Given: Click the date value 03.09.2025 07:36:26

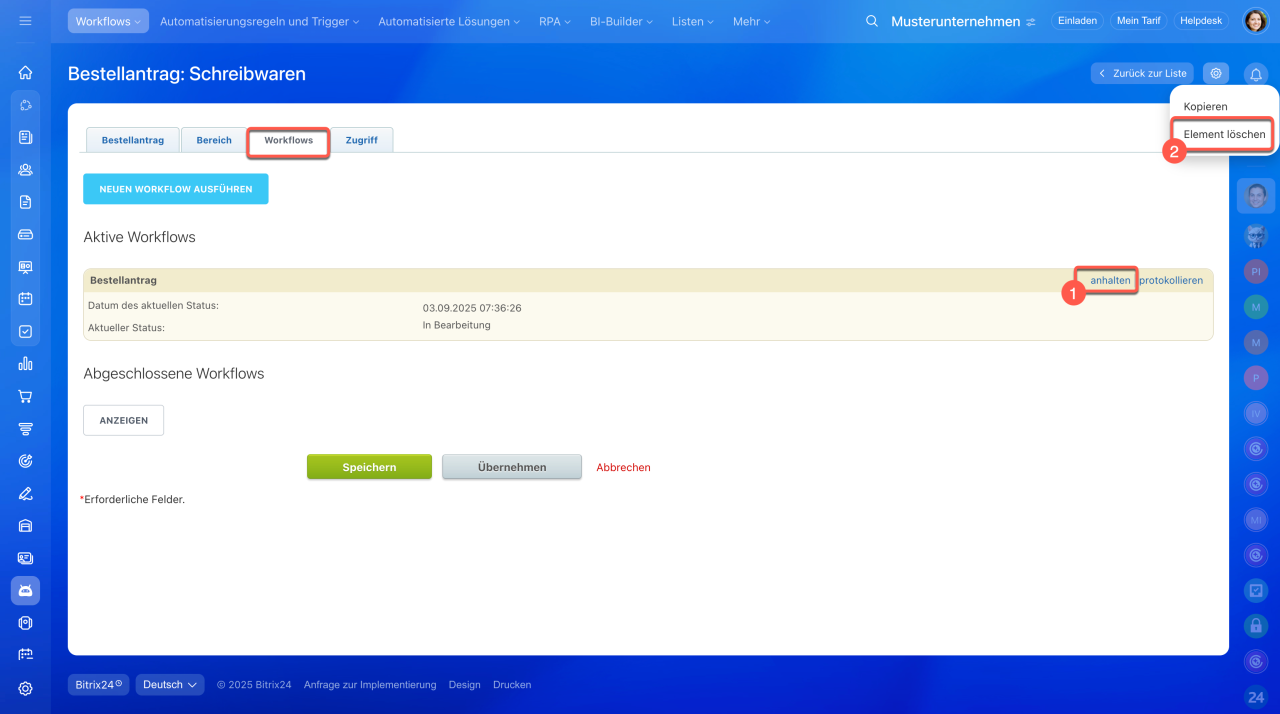Looking at the screenshot, I should [472, 308].
